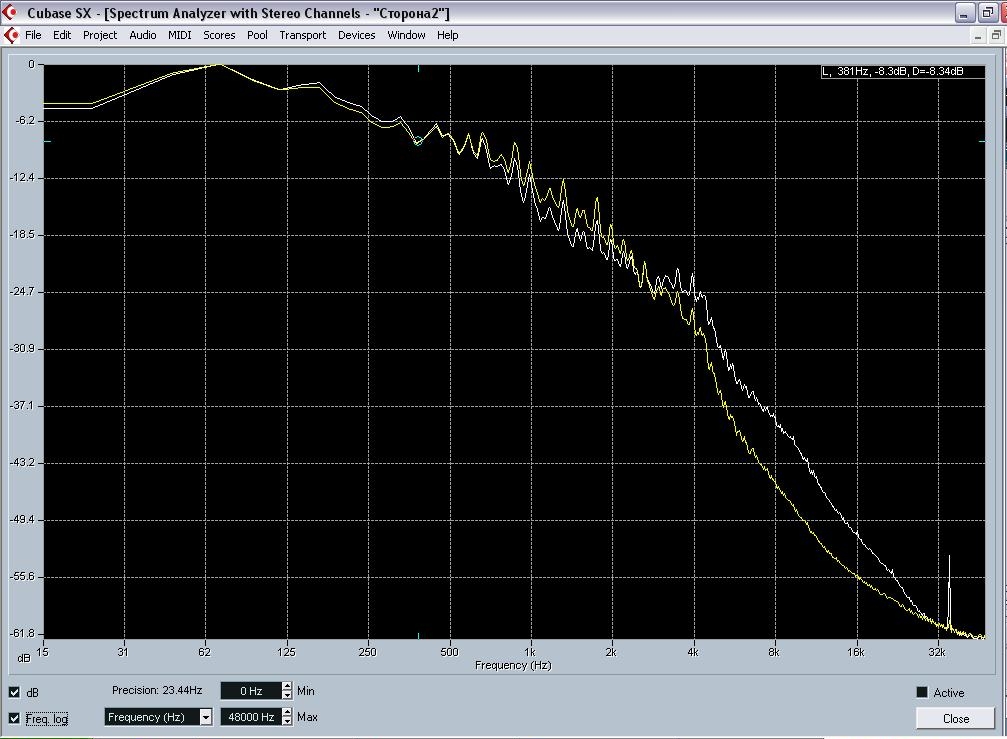
Task: Open the Devices menu
Action: tap(356, 35)
